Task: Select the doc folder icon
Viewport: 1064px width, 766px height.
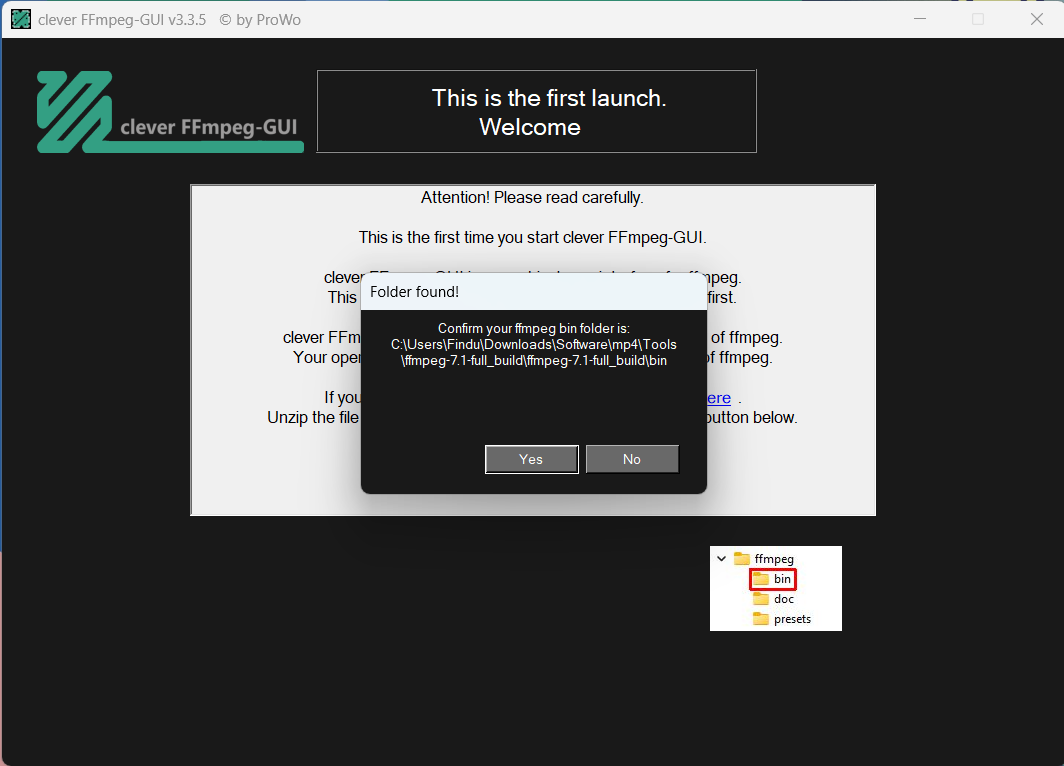Action: click(x=761, y=598)
